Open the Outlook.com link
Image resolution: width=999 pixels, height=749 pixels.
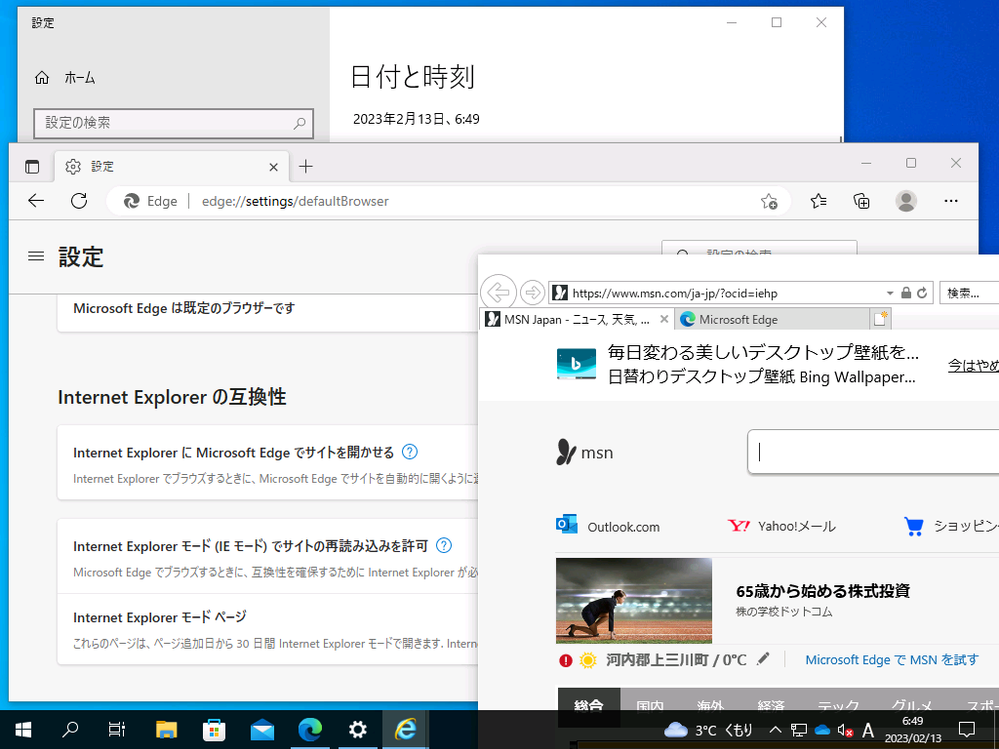point(608,526)
